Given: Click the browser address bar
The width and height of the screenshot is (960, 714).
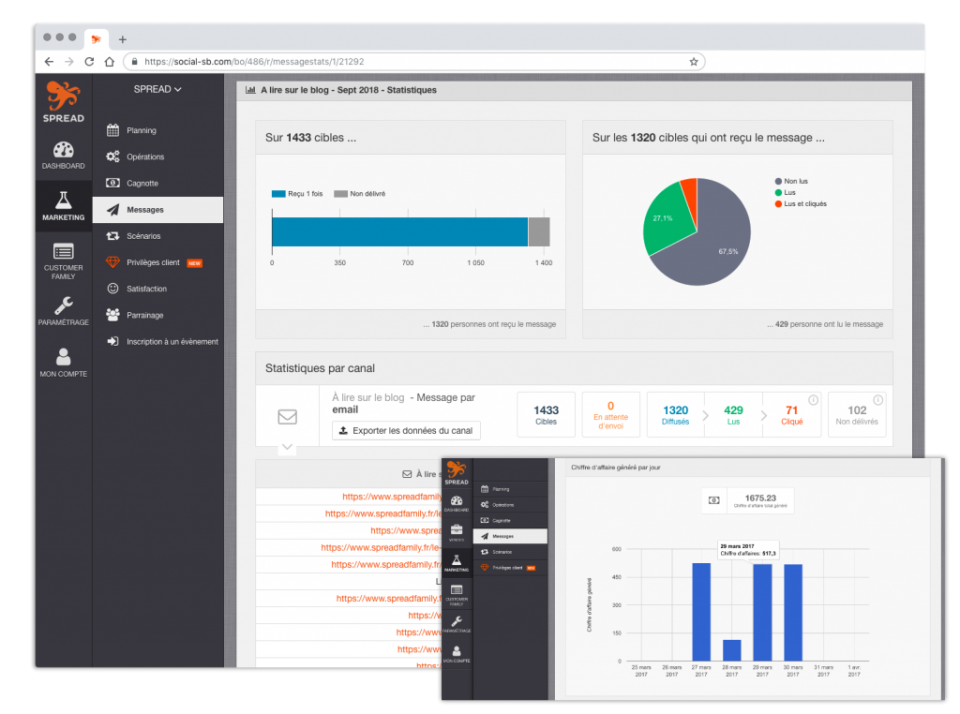Looking at the screenshot, I should pyautogui.click(x=414, y=61).
